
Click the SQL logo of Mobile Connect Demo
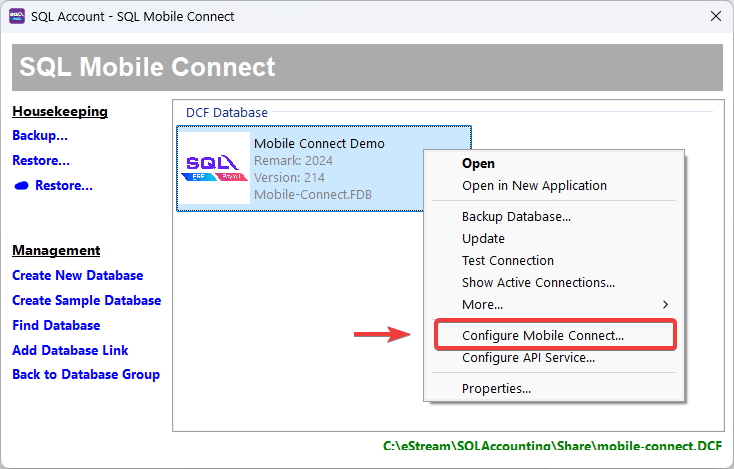[x=214, y=168]
